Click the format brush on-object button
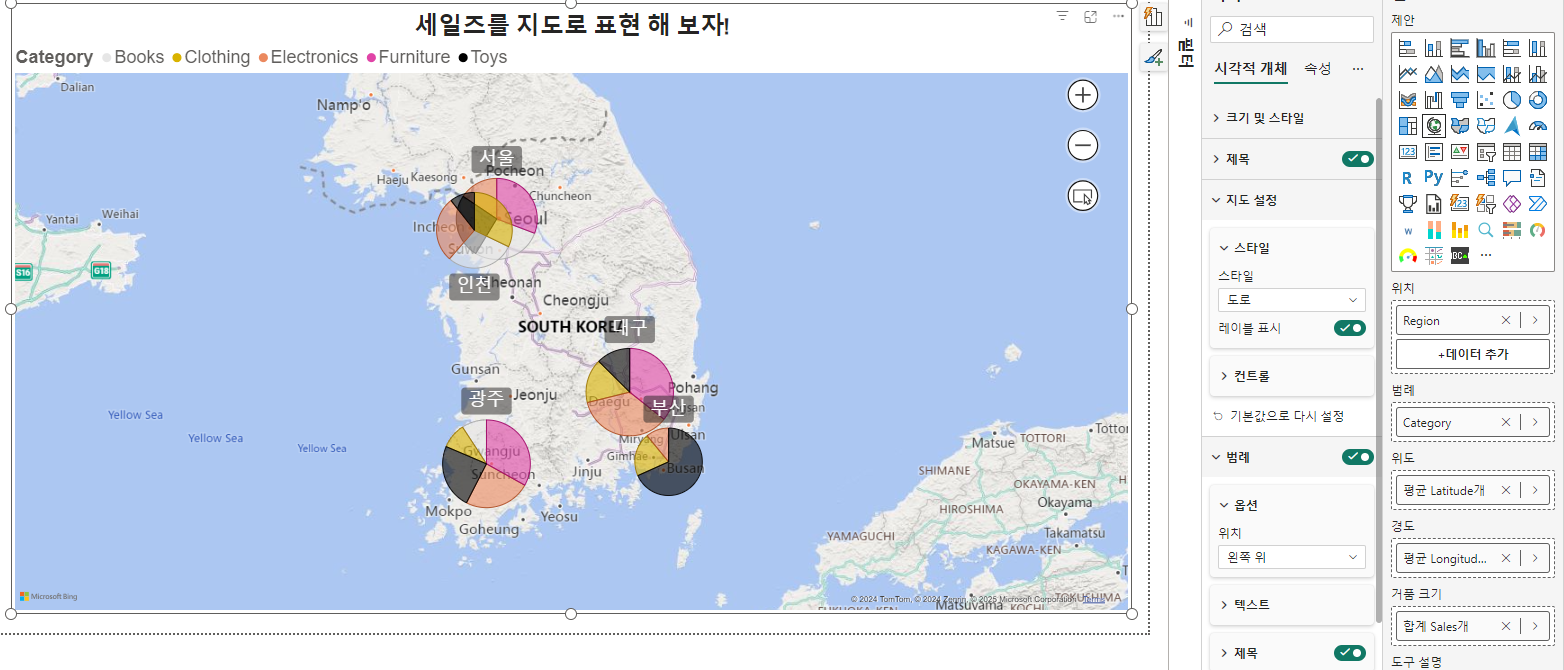Screen dimensions: 1564x670 point(1154,57)
